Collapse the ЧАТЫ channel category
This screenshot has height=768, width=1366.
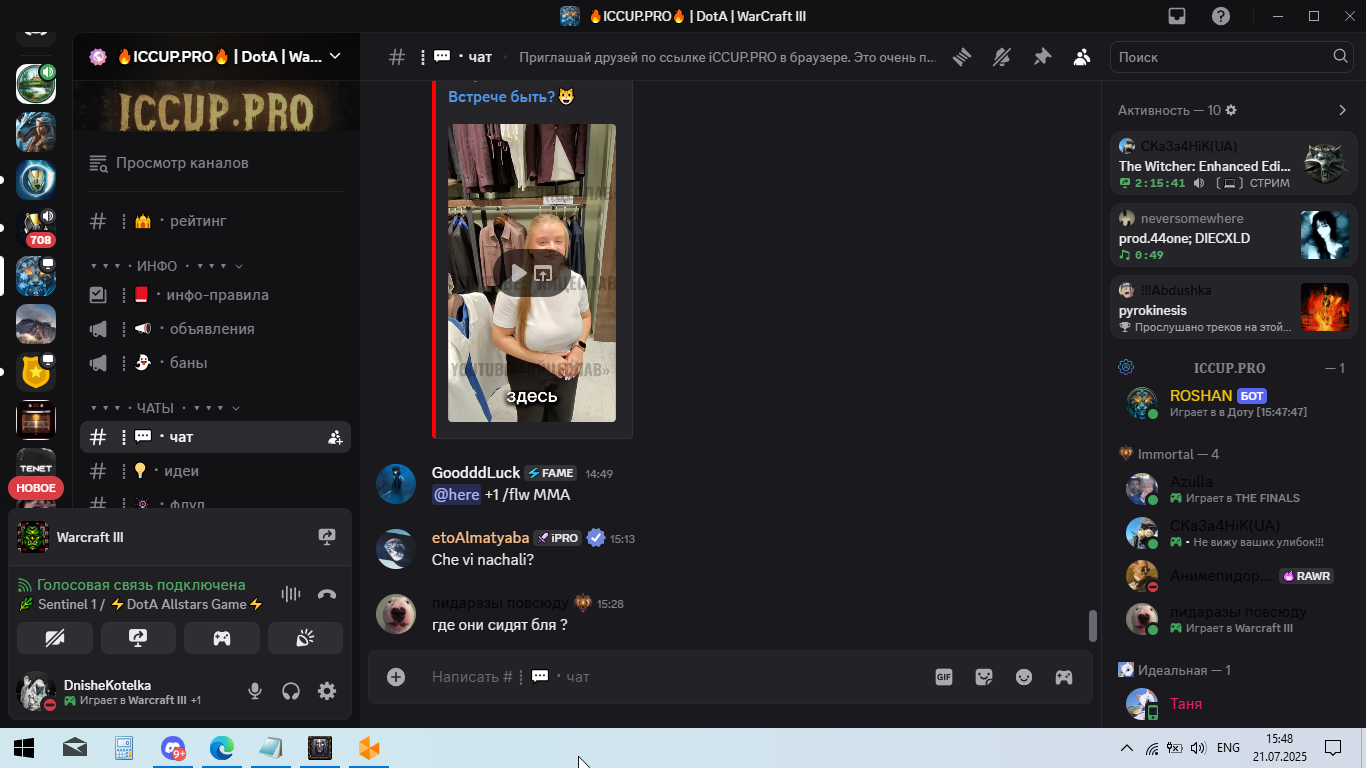(165, 408)
